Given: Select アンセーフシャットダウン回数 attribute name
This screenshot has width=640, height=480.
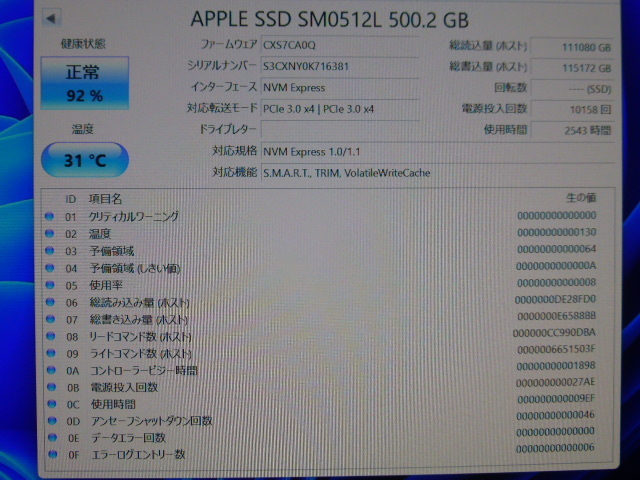Looking at the screenshot, I should [151, 421].
